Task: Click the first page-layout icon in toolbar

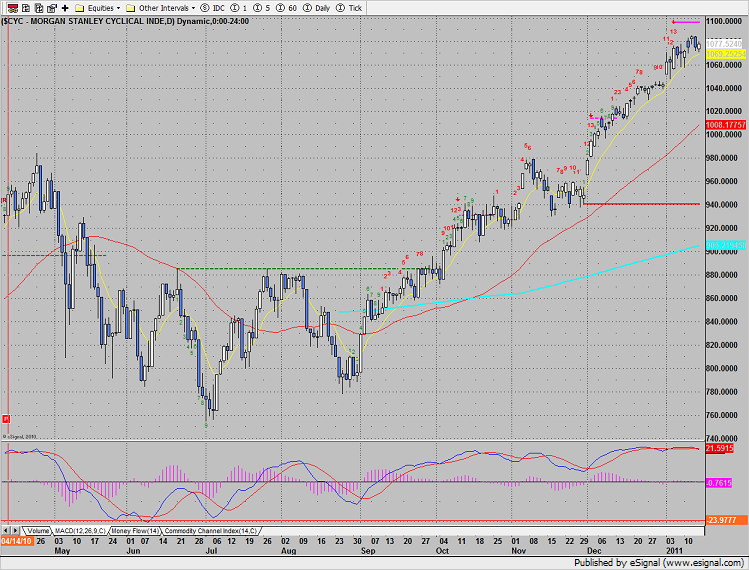Action: pos(26,8)
